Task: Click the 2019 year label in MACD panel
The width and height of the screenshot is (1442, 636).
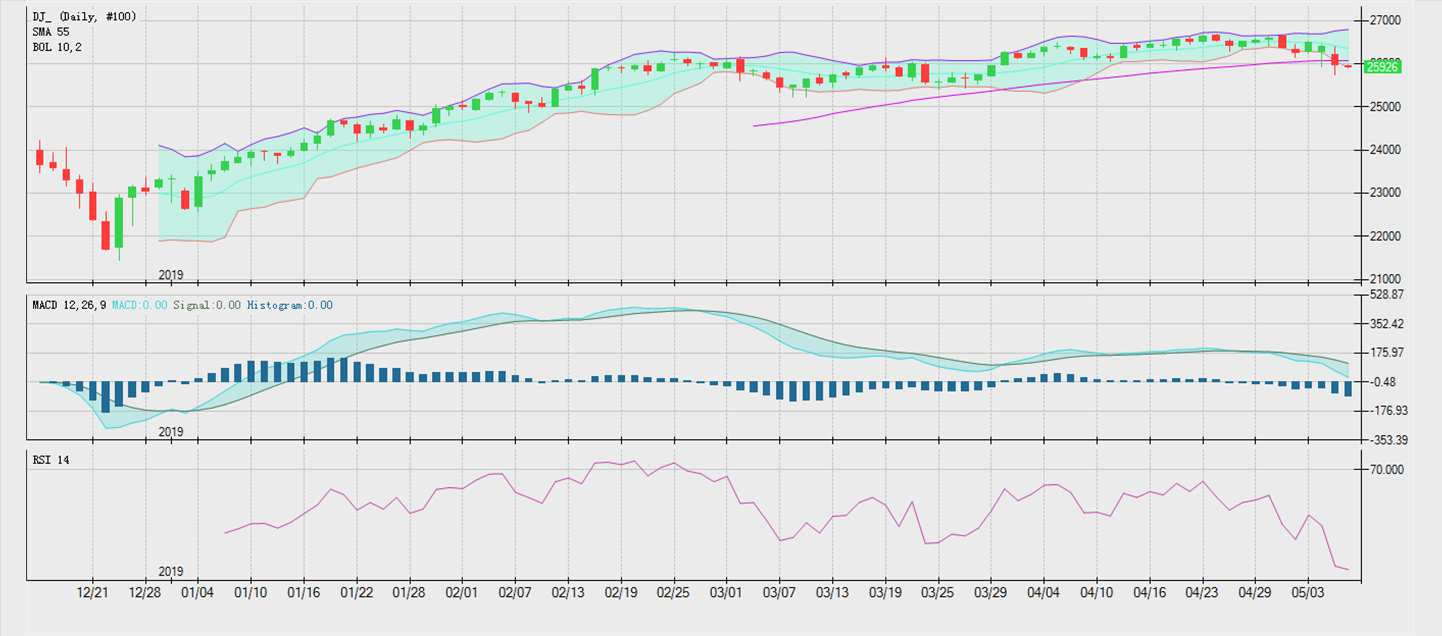Action: click(172, 432)
